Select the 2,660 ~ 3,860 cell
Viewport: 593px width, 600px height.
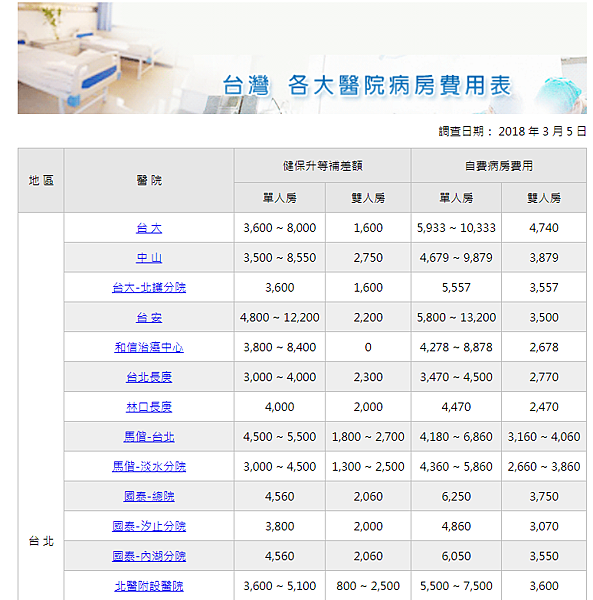coord(544,467)
